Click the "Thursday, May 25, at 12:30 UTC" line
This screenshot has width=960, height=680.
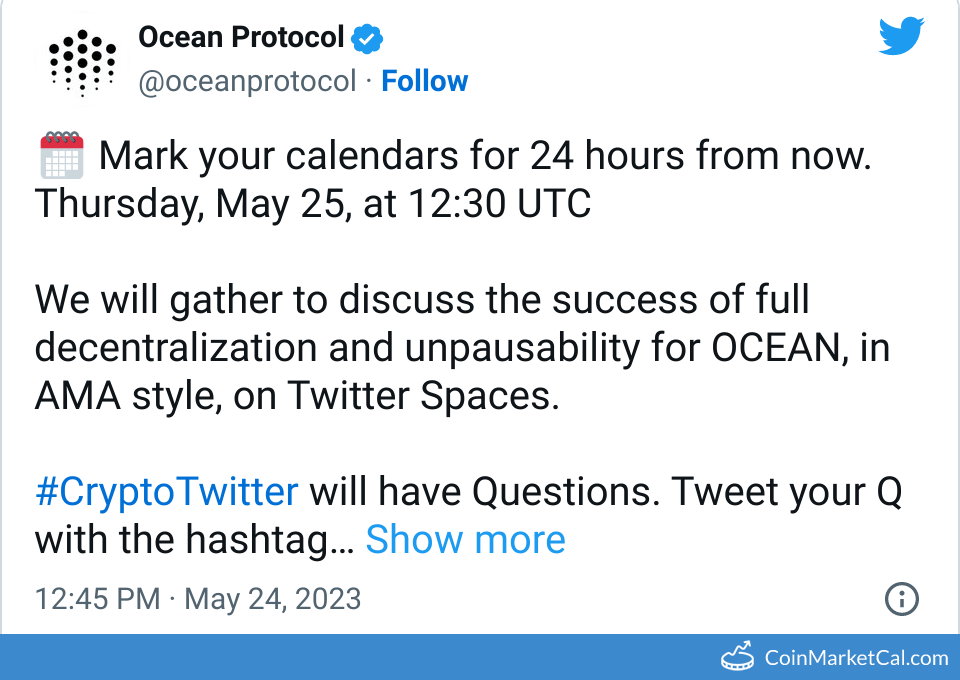313,205
